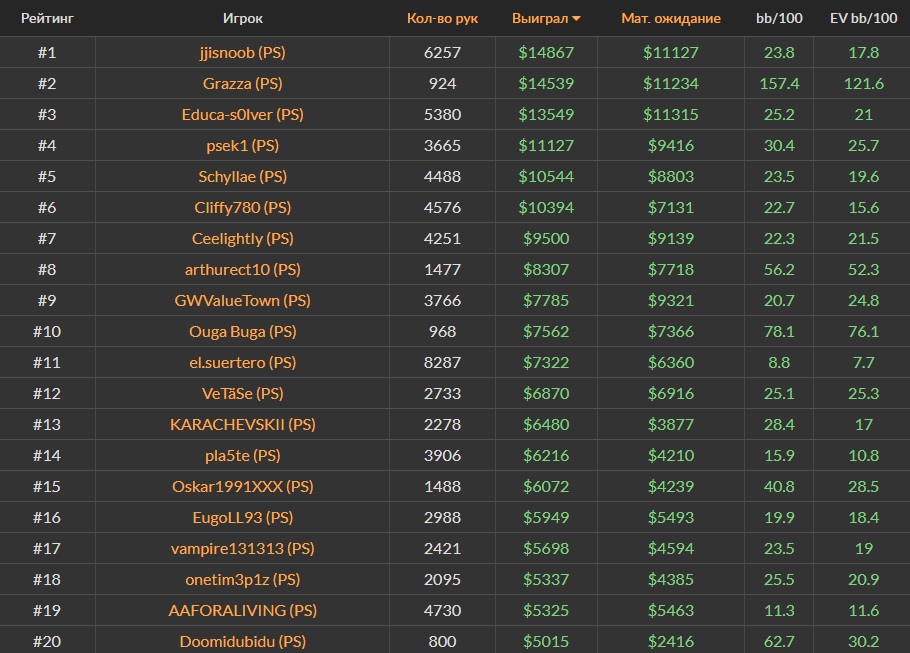
Task: Open arthurect10 (PS) profile
Action: point(243,270)
